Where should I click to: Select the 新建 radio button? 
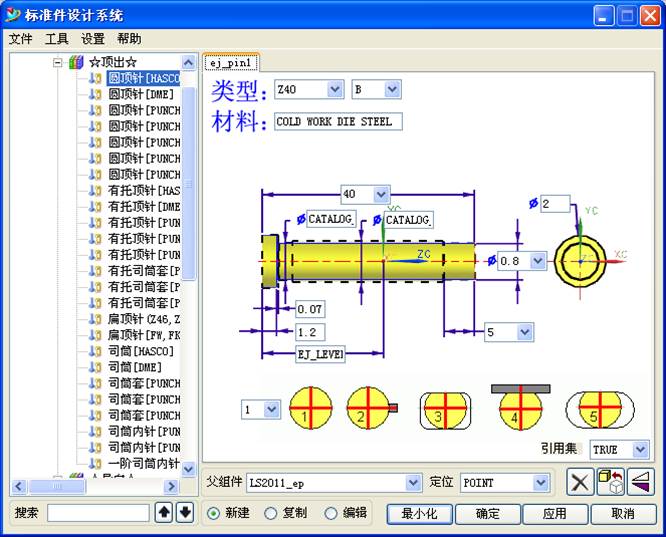213,513
